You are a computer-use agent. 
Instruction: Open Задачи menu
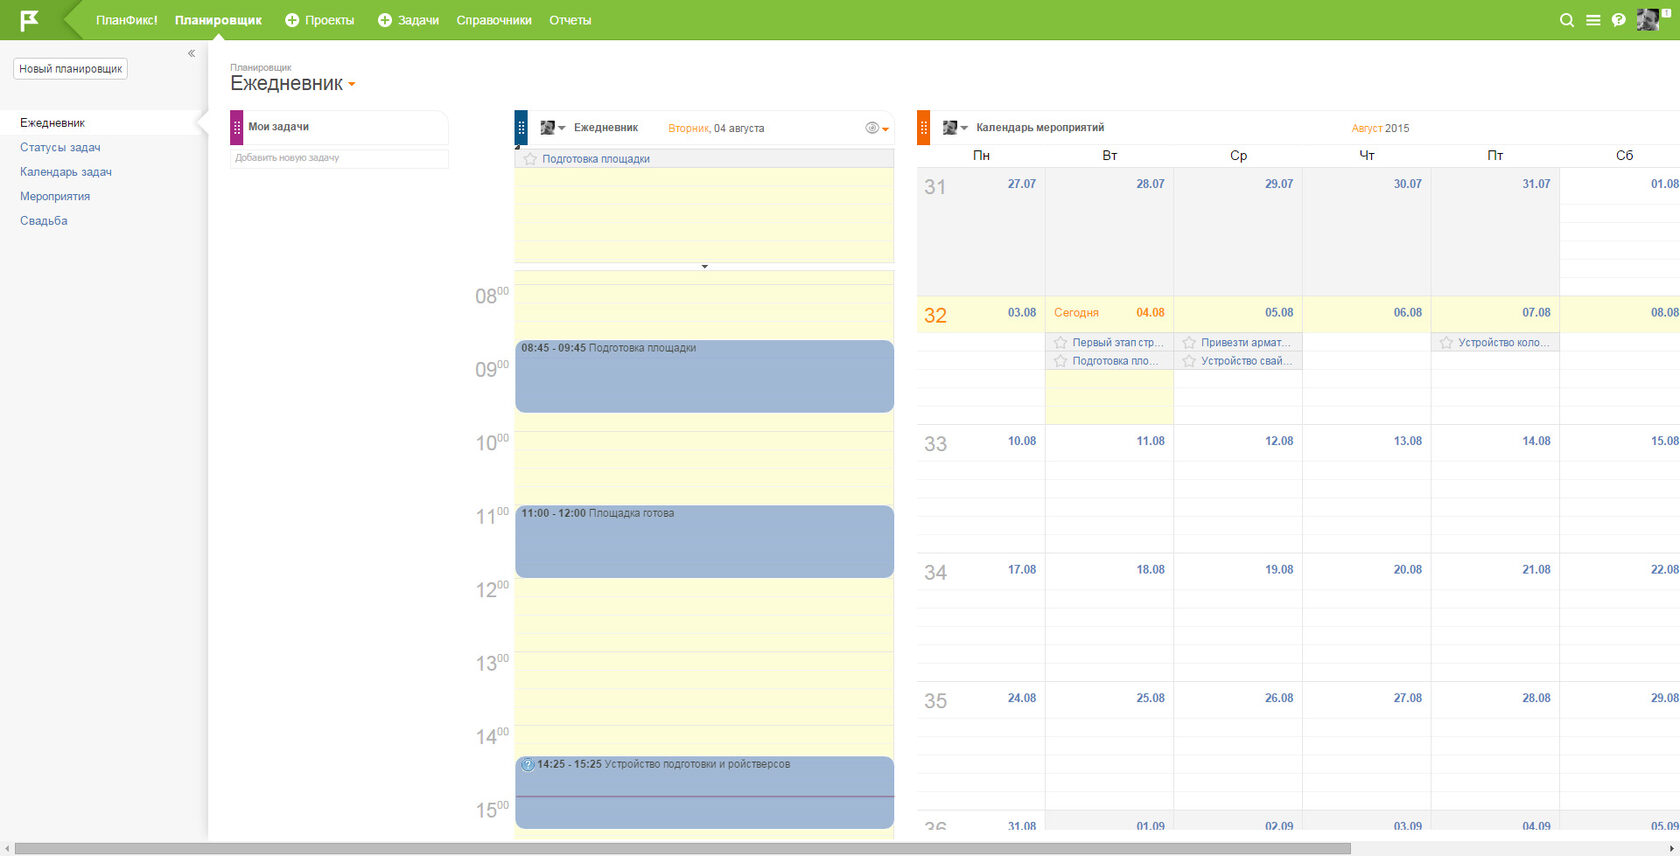pos(418,20)
